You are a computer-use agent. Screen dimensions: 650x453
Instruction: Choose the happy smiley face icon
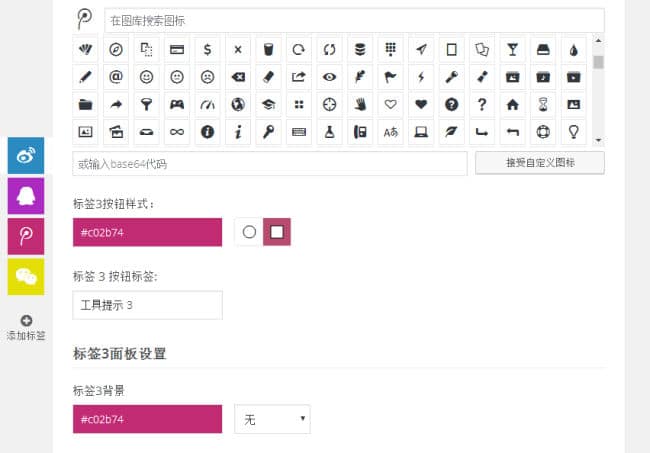click(x=146, y=77)
